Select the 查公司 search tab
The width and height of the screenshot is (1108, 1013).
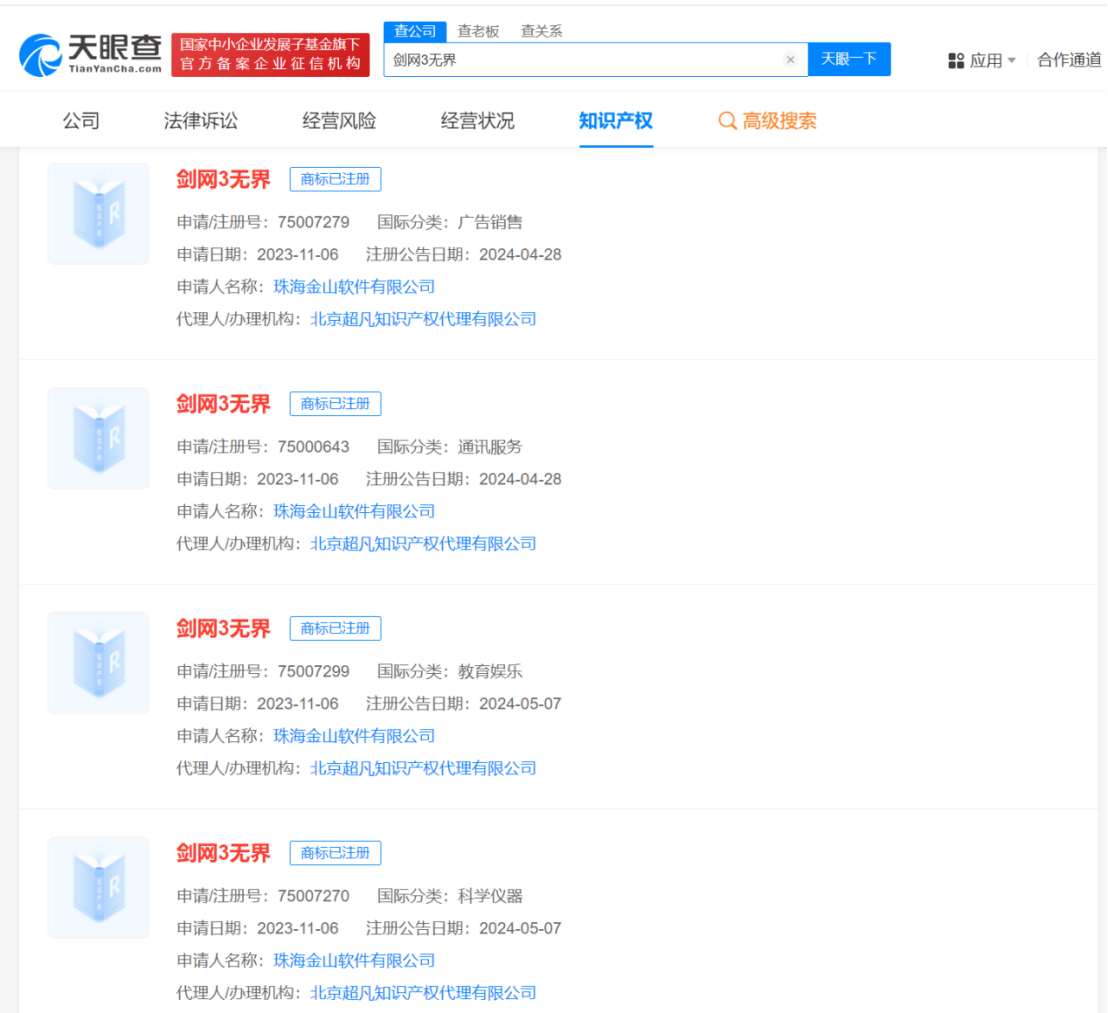click(x=415, y=31)
